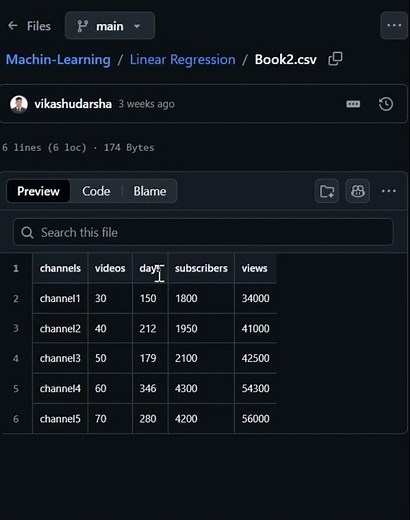410x520 pixels.
Task: Open the Linear Regression folder link
Action: (x=183, y=60)
